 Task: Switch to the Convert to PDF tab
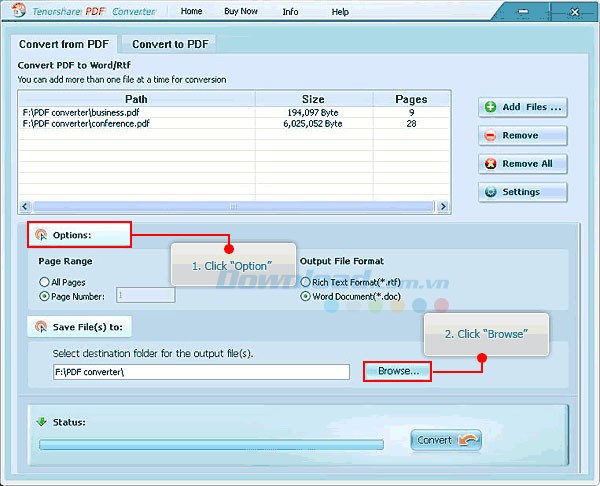pos(168,44)
